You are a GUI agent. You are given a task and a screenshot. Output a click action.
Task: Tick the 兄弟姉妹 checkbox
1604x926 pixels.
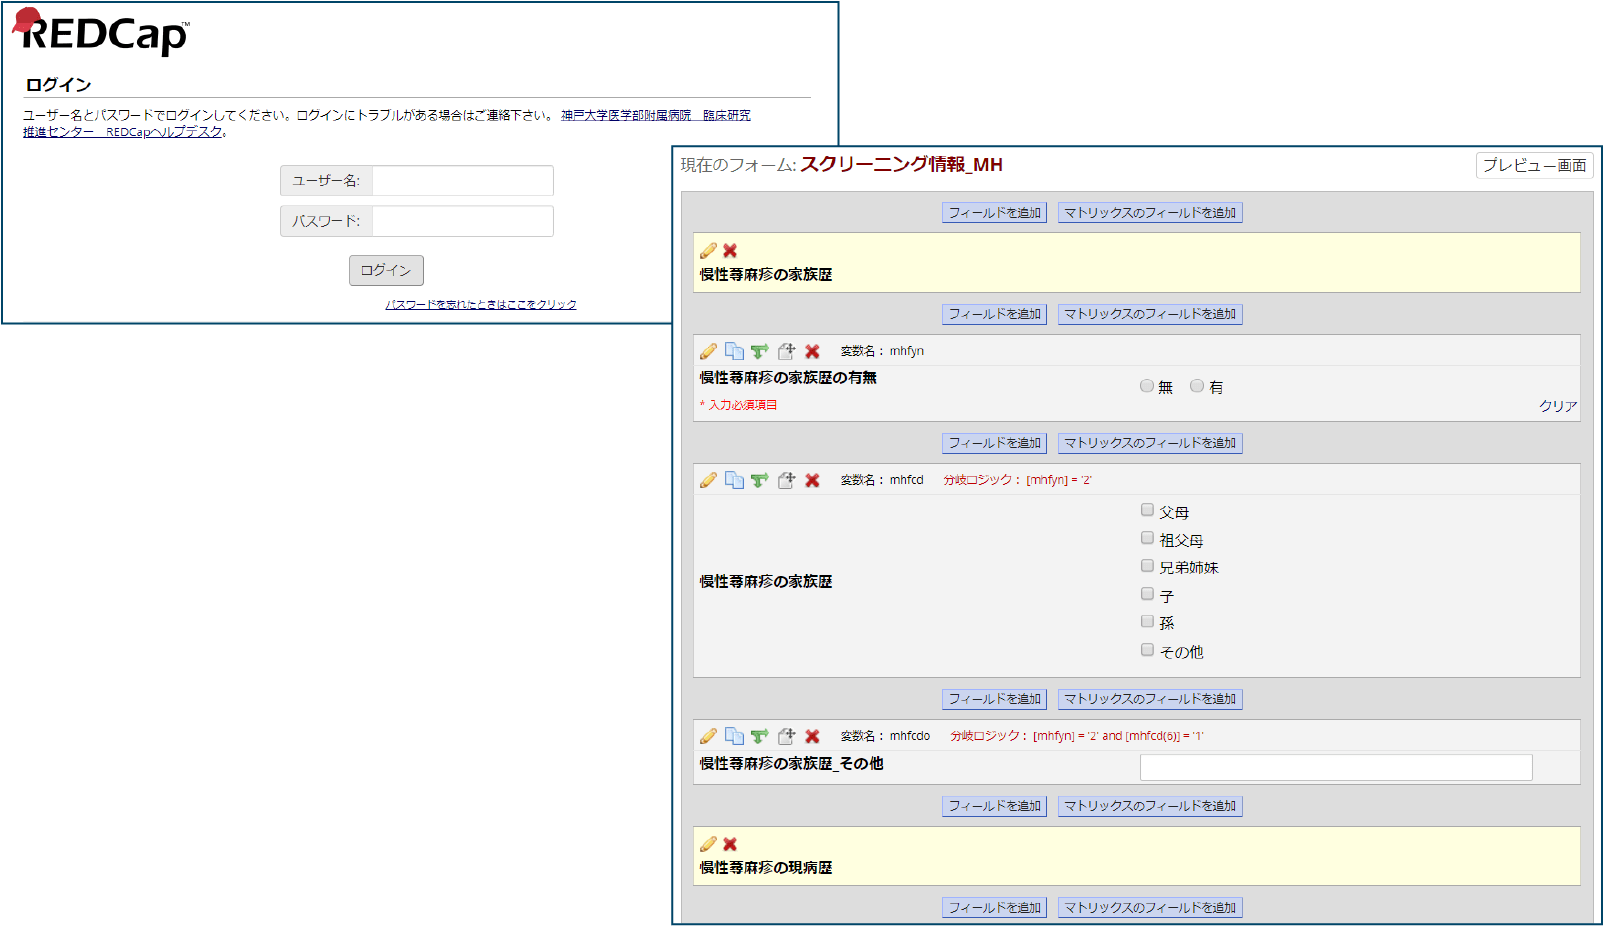click(1147, 566)
